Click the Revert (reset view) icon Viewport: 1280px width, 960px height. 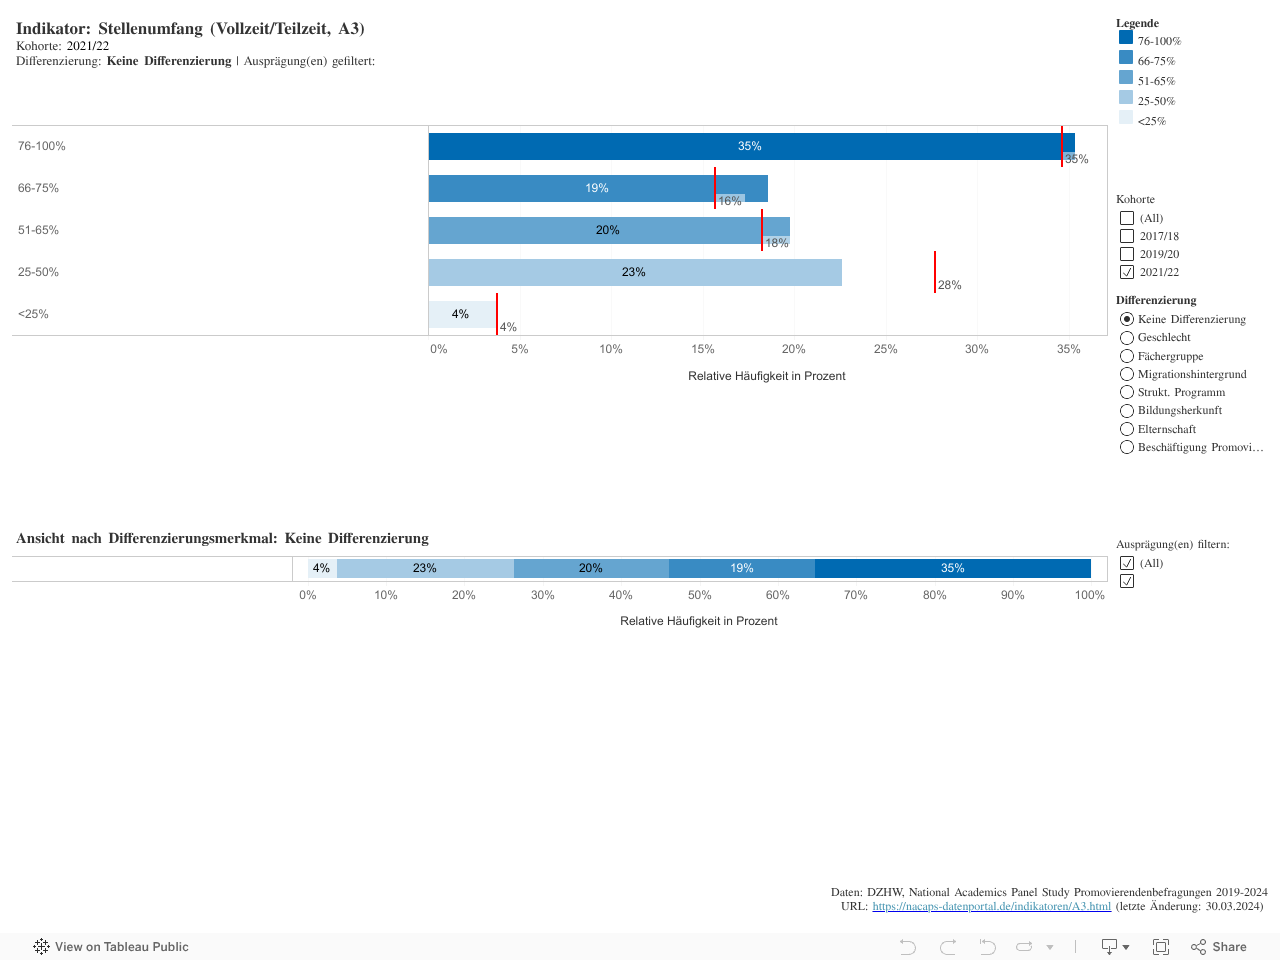987,947
